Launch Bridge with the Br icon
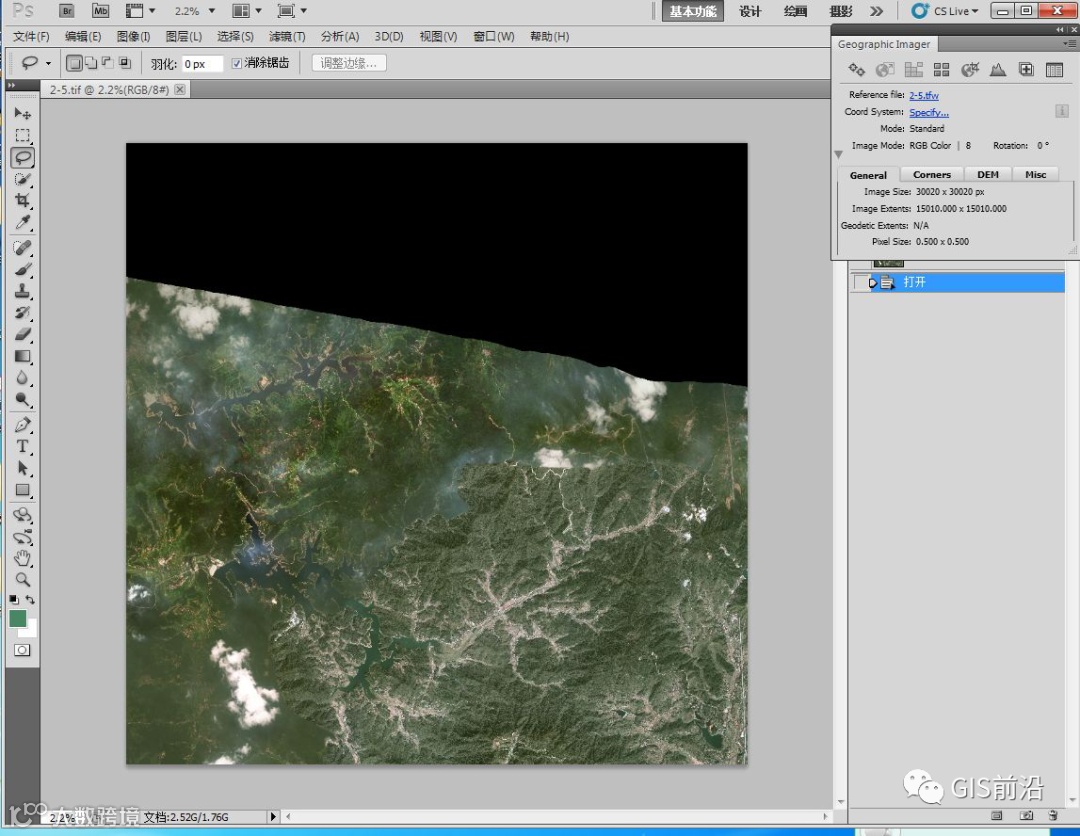The image size is (1080, 836). coord(67,11)
